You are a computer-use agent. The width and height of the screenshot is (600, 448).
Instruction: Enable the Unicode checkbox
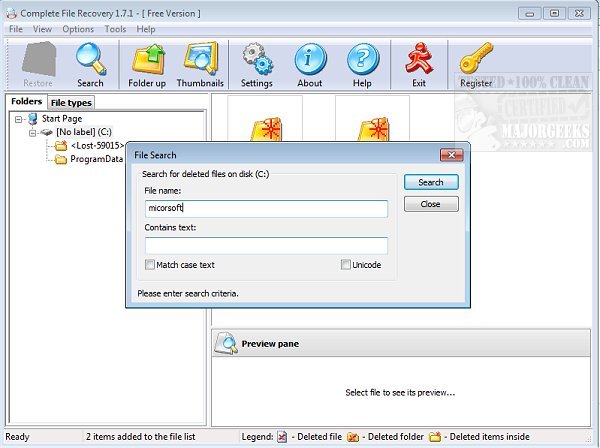pos(346,265)
